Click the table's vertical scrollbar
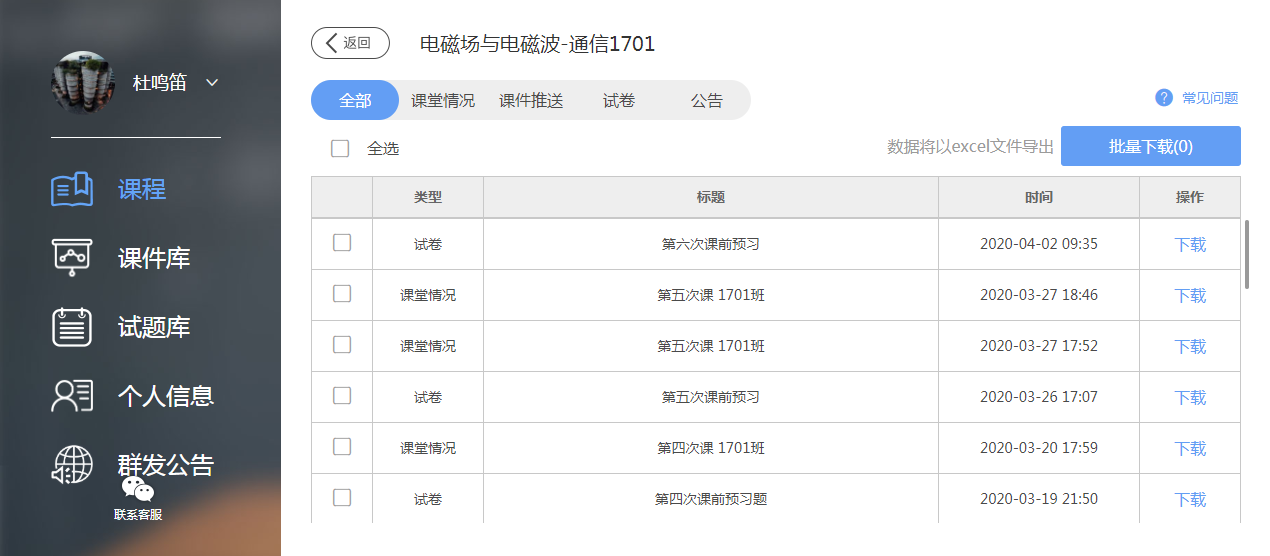This screenshot has height=556, width=1270. coord(1246,254)
